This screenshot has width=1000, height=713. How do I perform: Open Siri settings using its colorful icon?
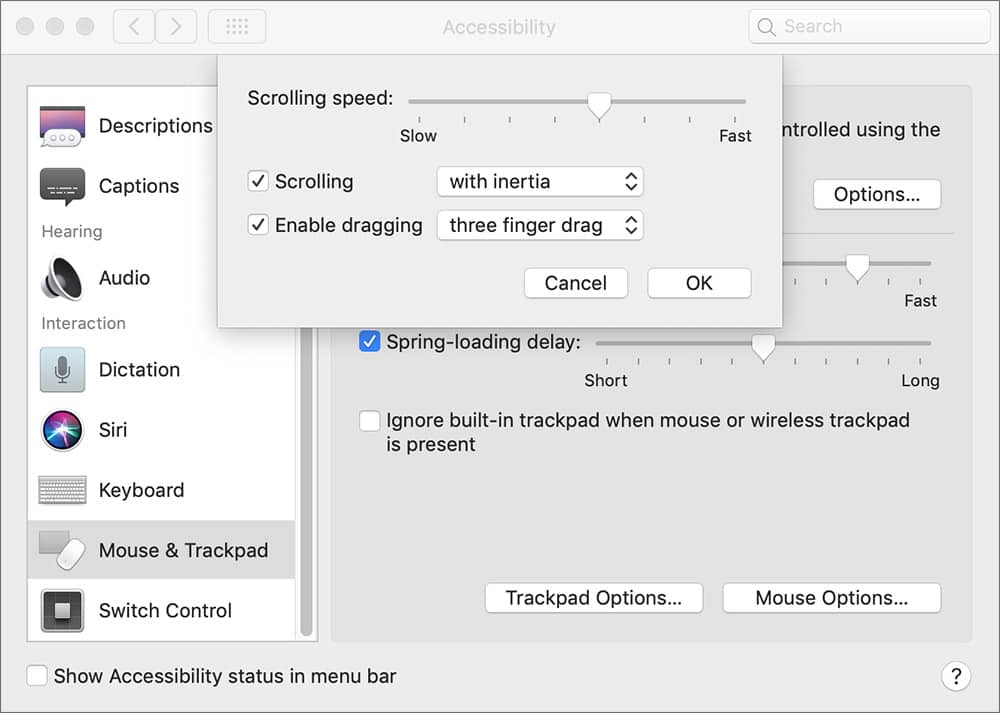[62, 430]
